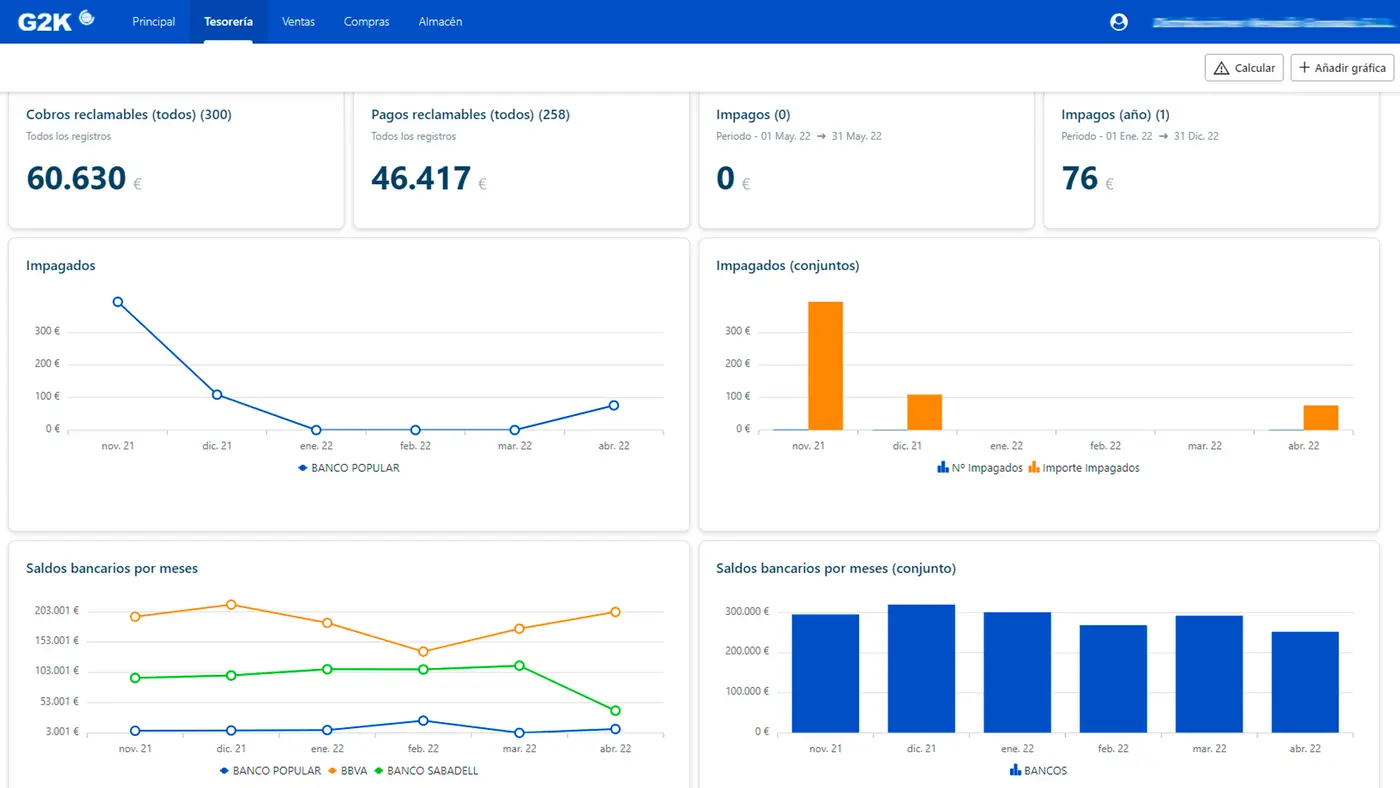The height and width of the screenshot is (788, 1400).
Task: Select the abr. 22 point in Impagados line chart
Action: click(613, 406)
